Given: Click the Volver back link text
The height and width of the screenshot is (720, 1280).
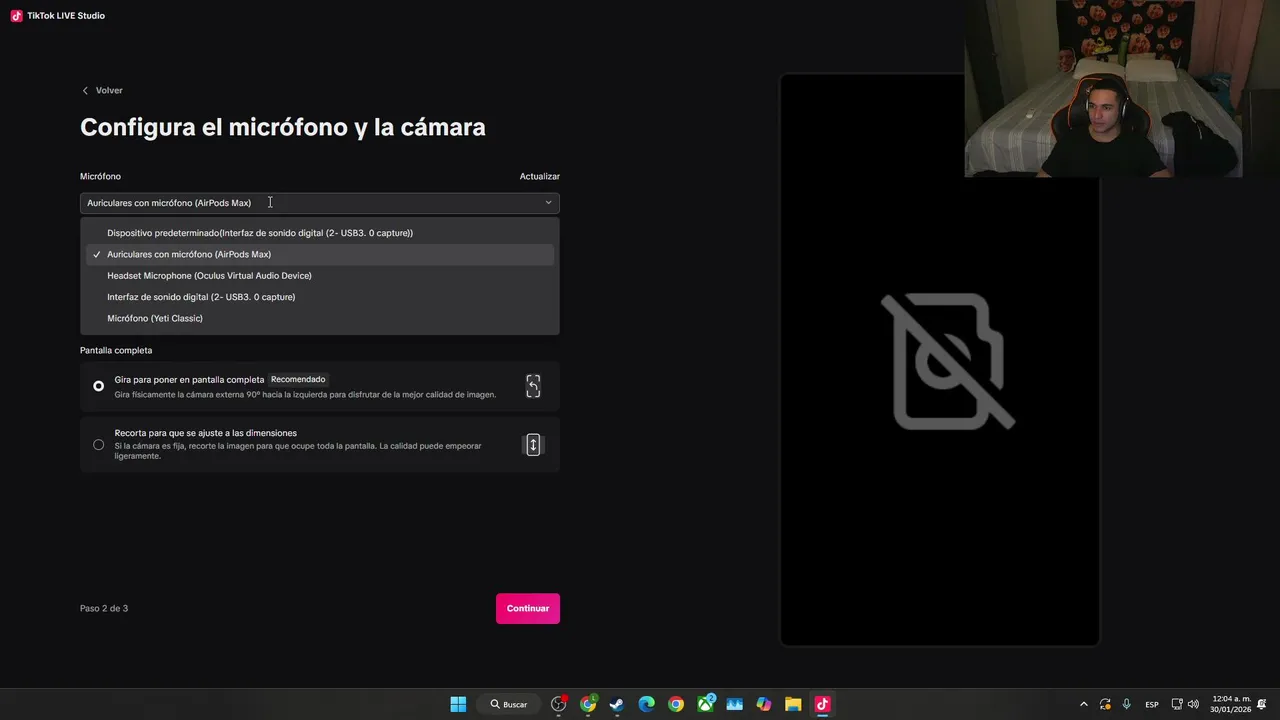Looking at the screenshot, I should tap(109, 90).
